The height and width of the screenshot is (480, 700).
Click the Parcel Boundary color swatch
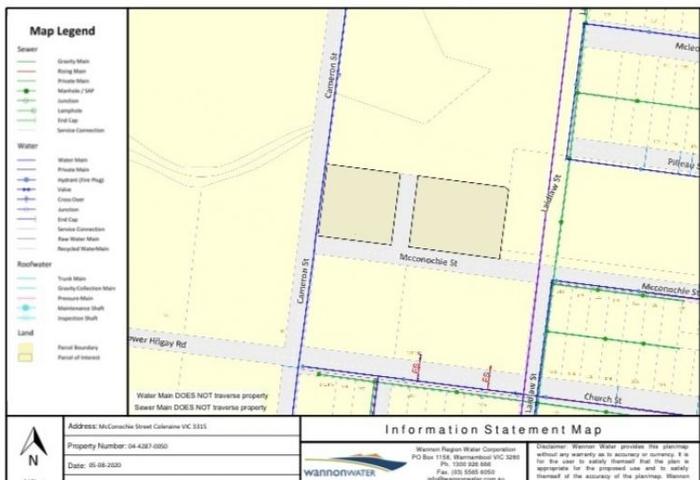[x=25, y=347]
